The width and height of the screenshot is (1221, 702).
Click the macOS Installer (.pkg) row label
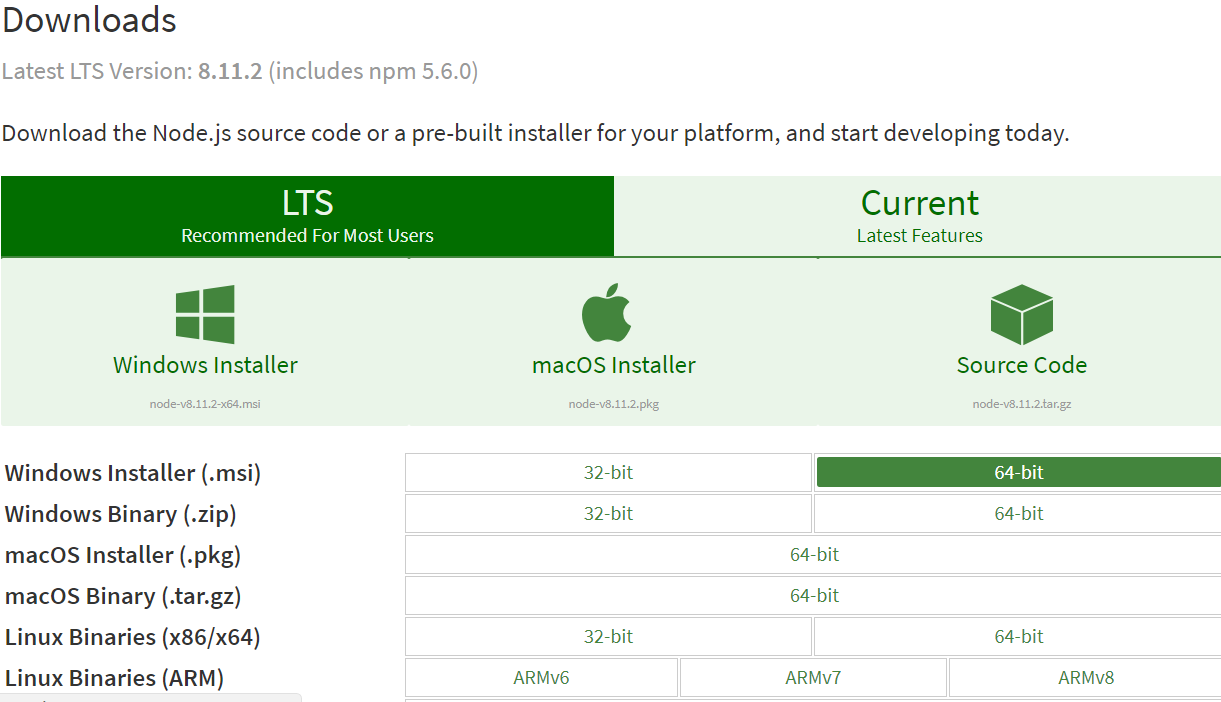click(123, 555)
